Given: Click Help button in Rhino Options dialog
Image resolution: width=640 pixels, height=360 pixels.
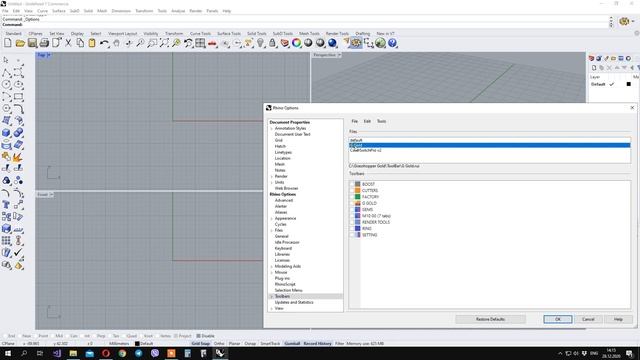Looking at the screenshot, I should click(x=618, y=319).
